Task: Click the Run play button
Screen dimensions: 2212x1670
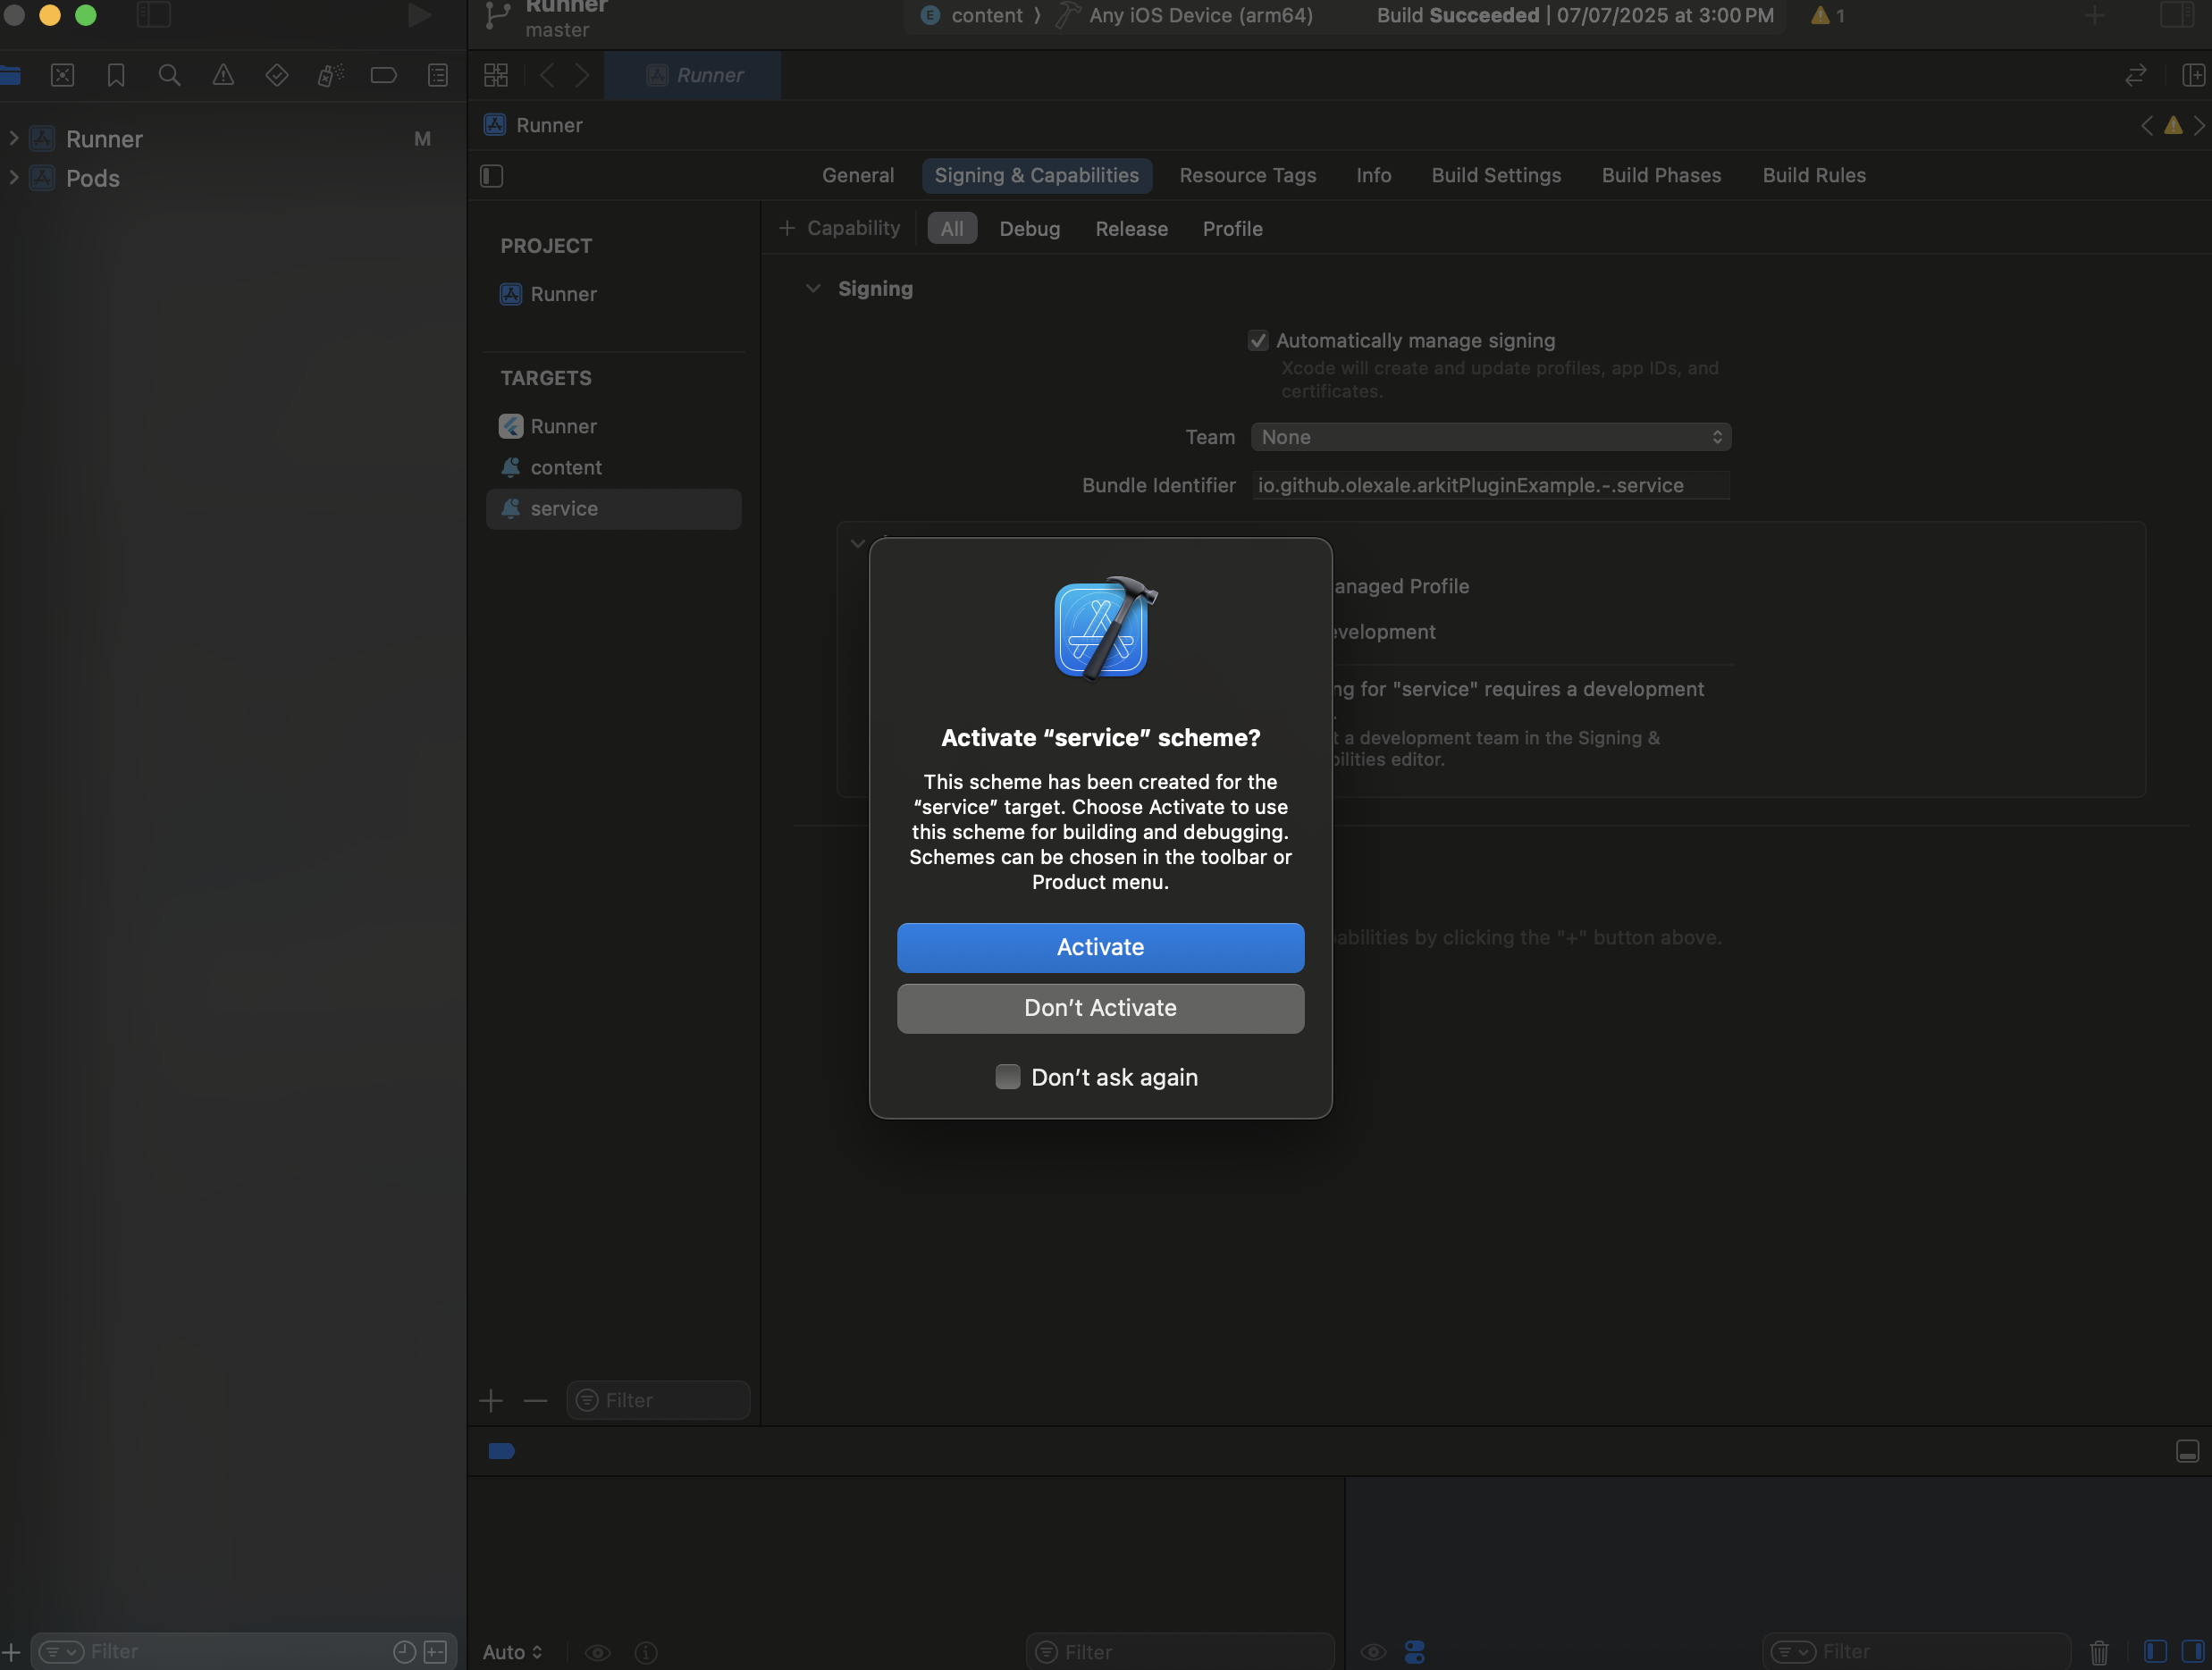Action: [x=419, y=15]
